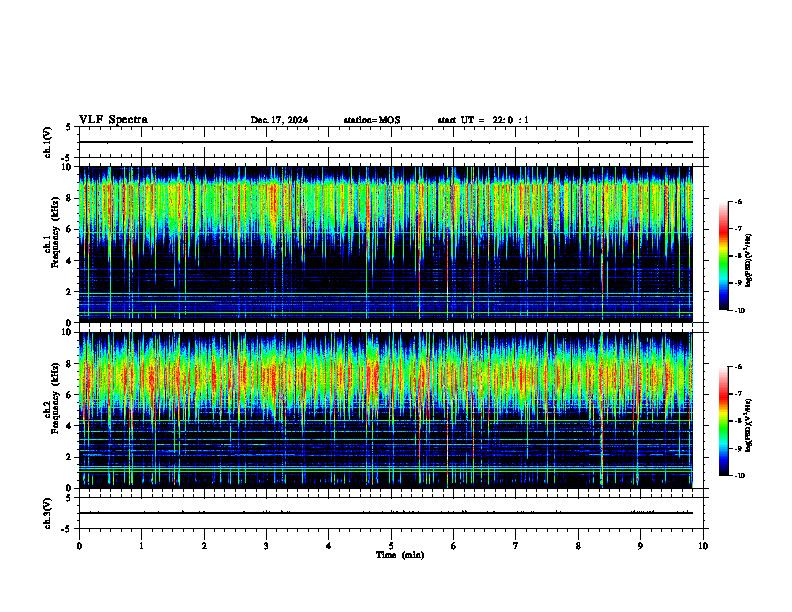The width and height of the screenshot is (792, 612).
Task: Click time tick label "5" on x-axis
Action: click(x=391, y=546)
